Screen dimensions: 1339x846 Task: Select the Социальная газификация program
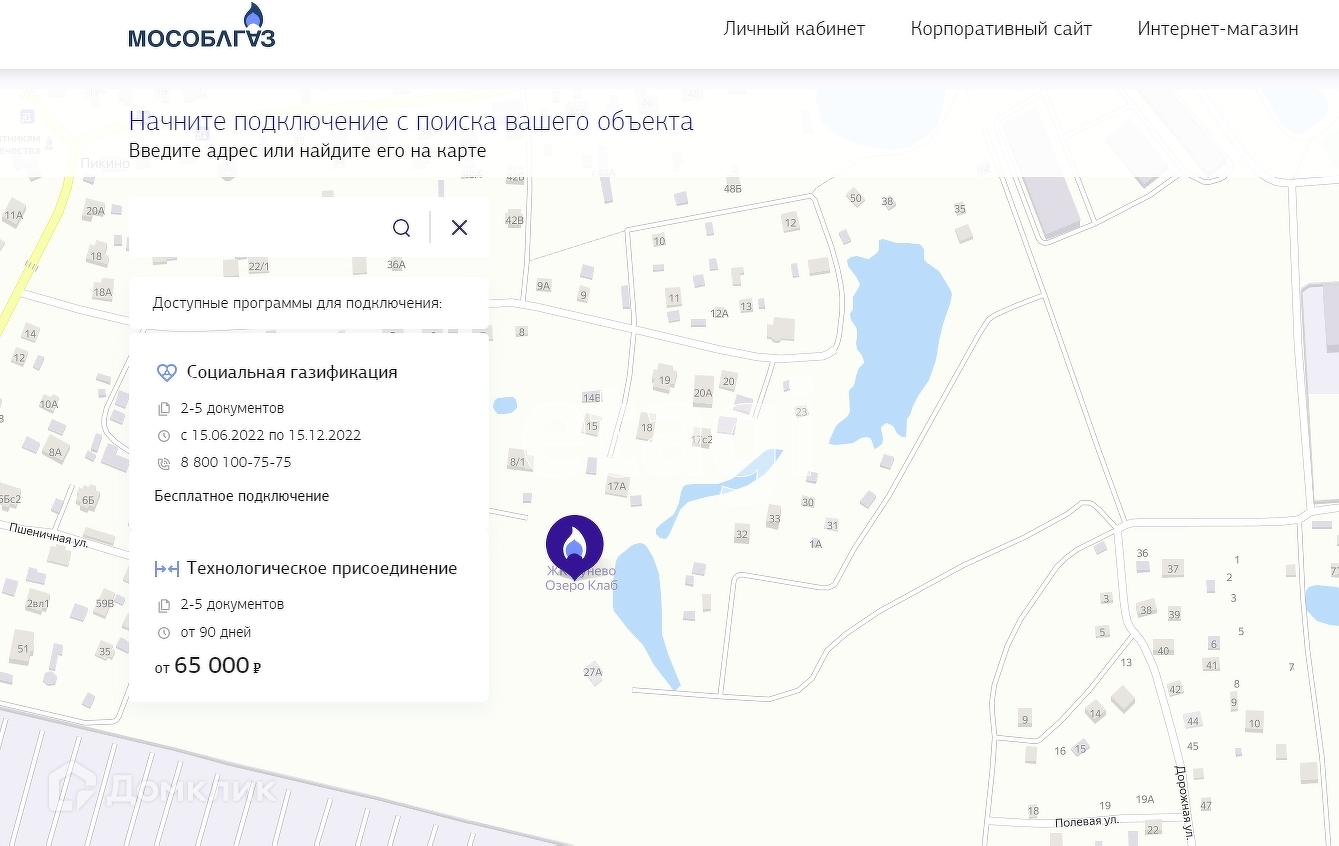click(x=292, y=373)
